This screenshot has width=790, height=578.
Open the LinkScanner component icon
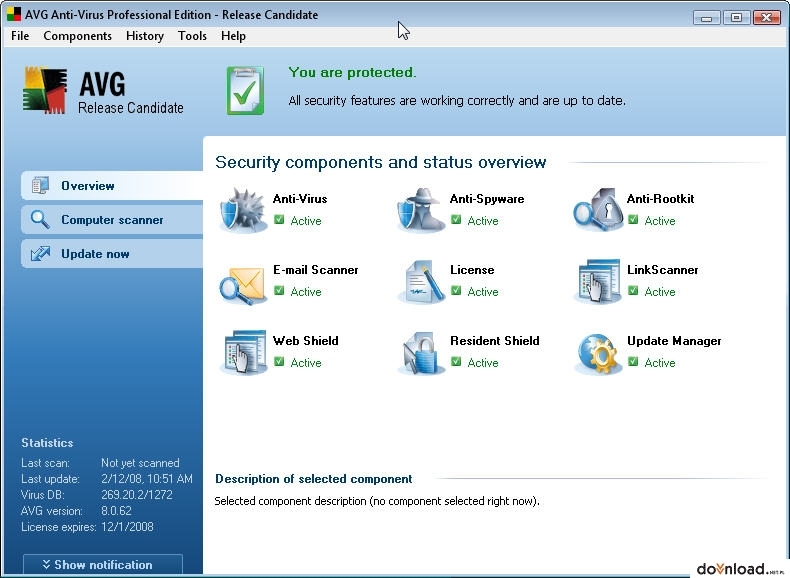pyautogui.click(x=598, y=281)
